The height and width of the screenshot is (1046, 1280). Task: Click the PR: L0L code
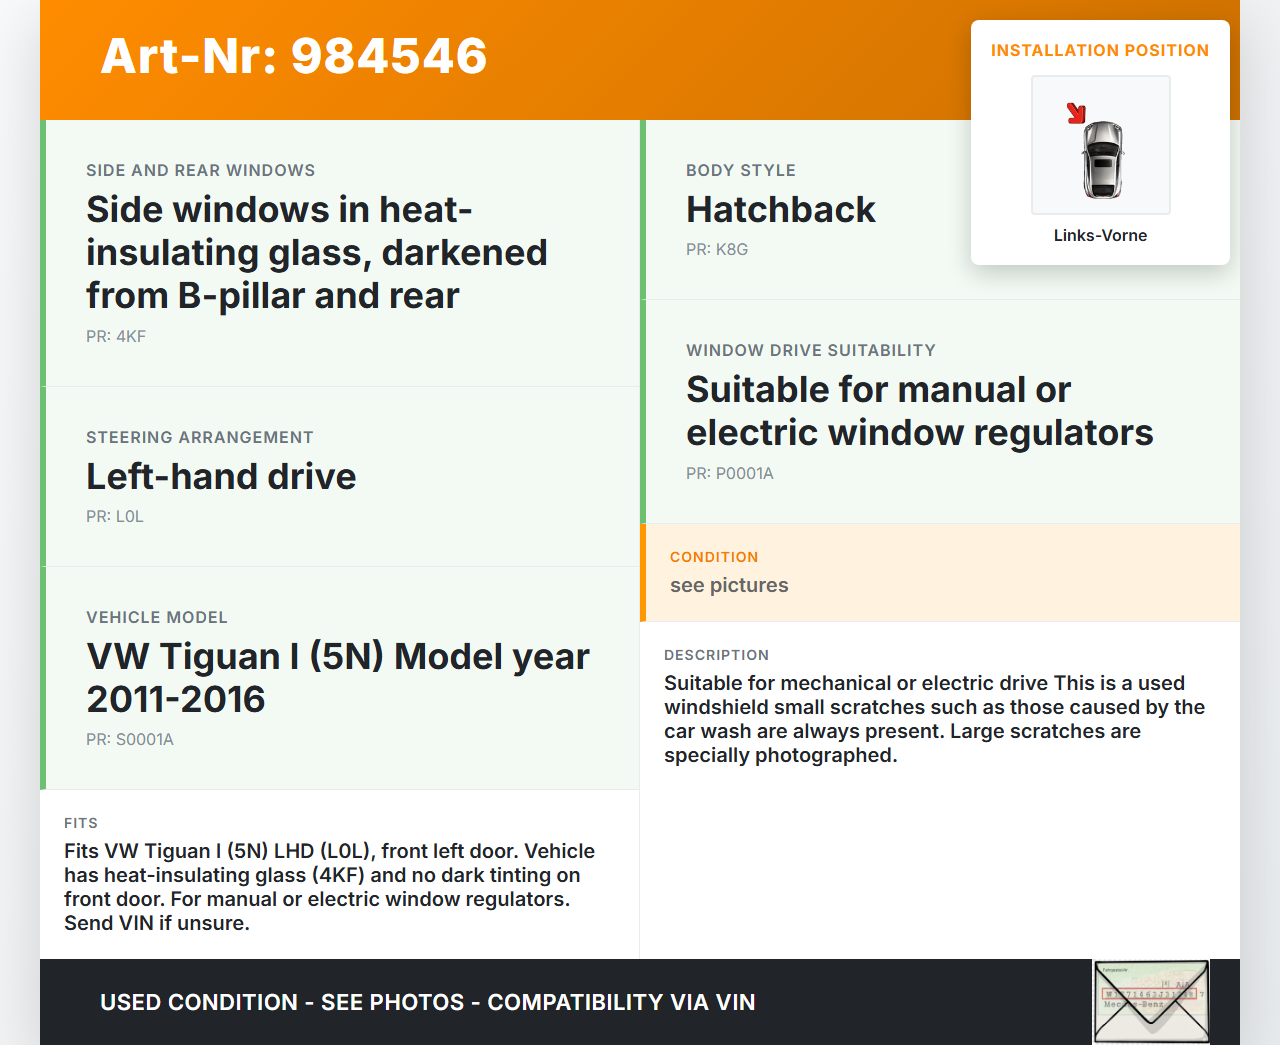point(115,516)
